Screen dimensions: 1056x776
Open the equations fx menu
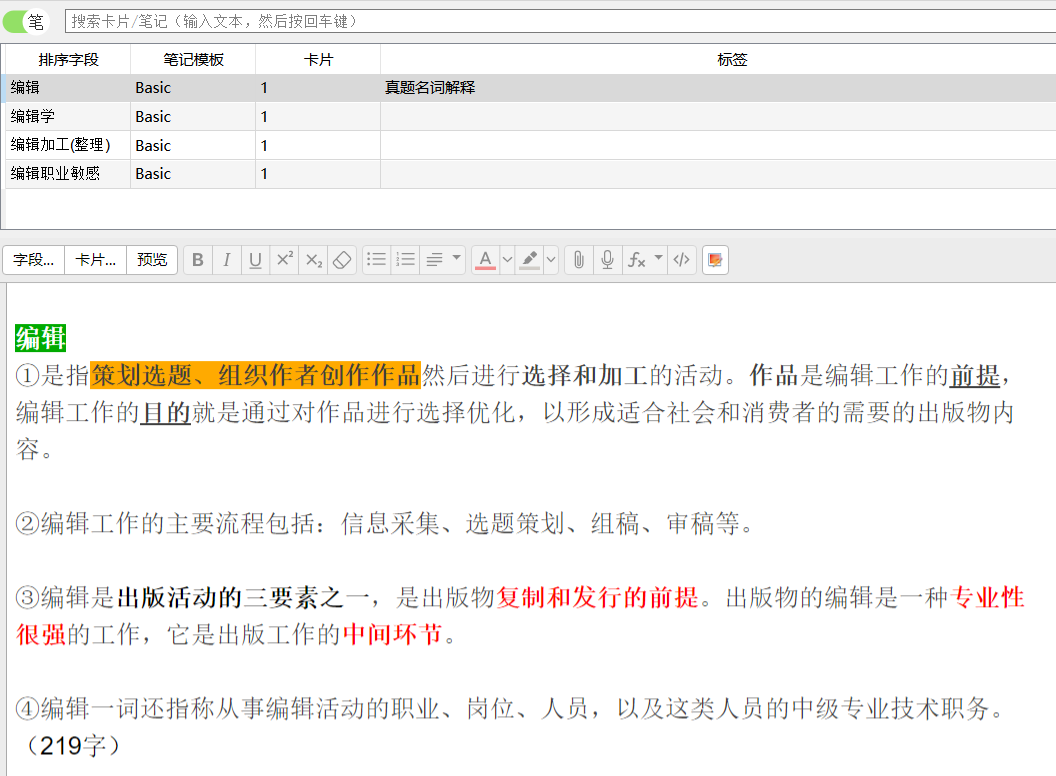click(636, 260)
